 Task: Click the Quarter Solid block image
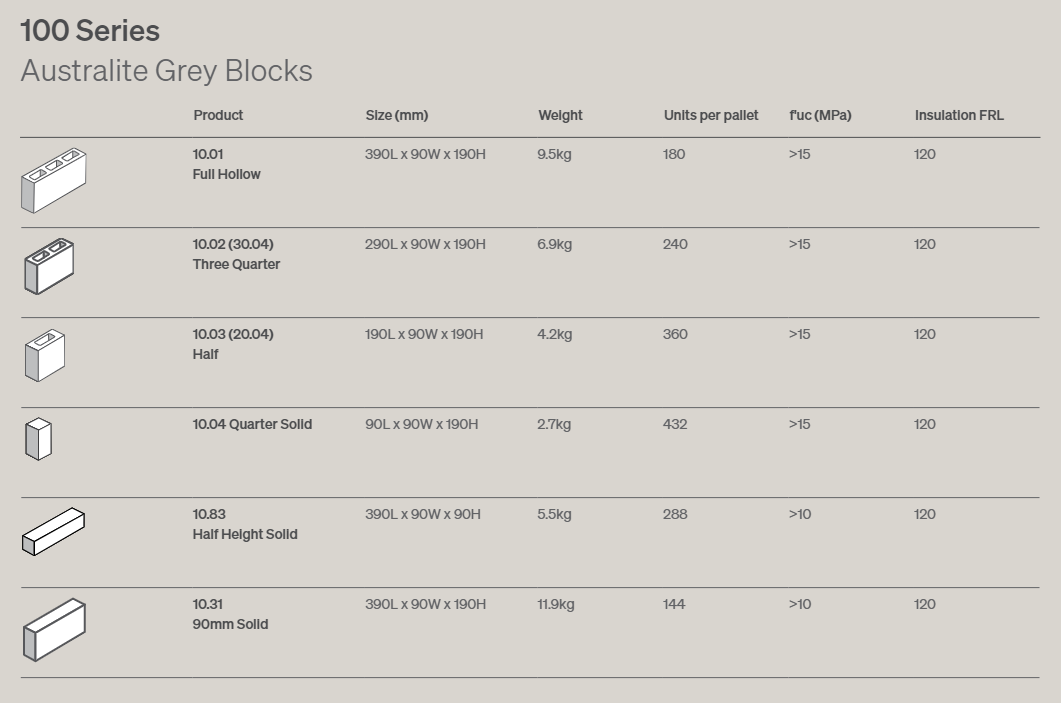click(x=38, y=439)
